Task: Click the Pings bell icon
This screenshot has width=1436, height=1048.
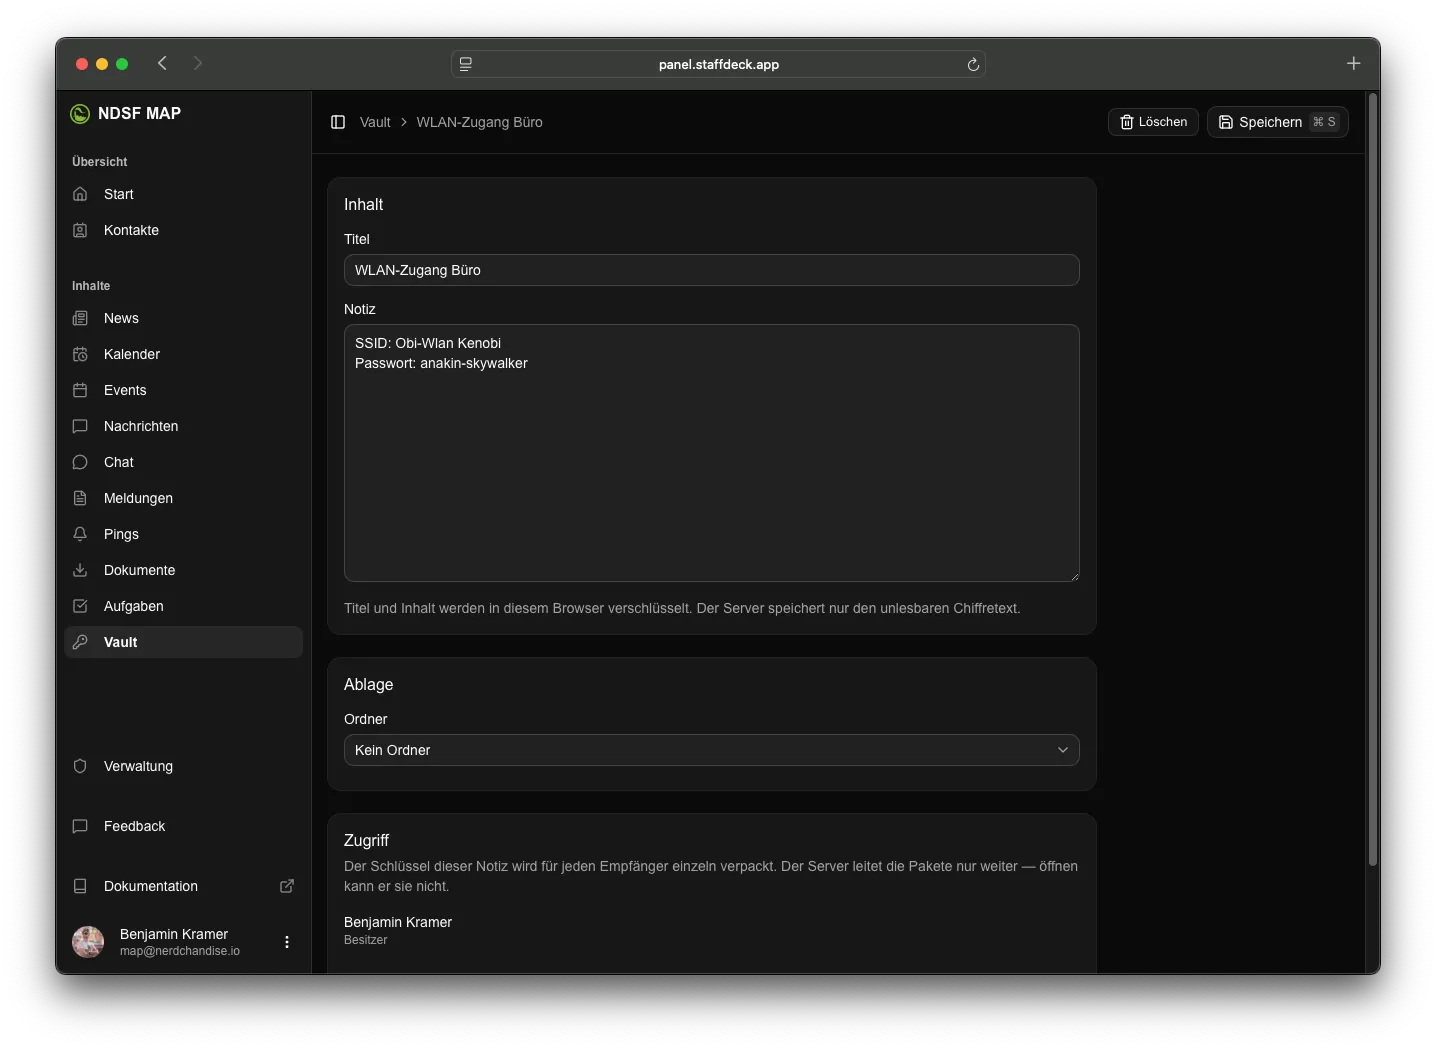Action: click(80, 534)
